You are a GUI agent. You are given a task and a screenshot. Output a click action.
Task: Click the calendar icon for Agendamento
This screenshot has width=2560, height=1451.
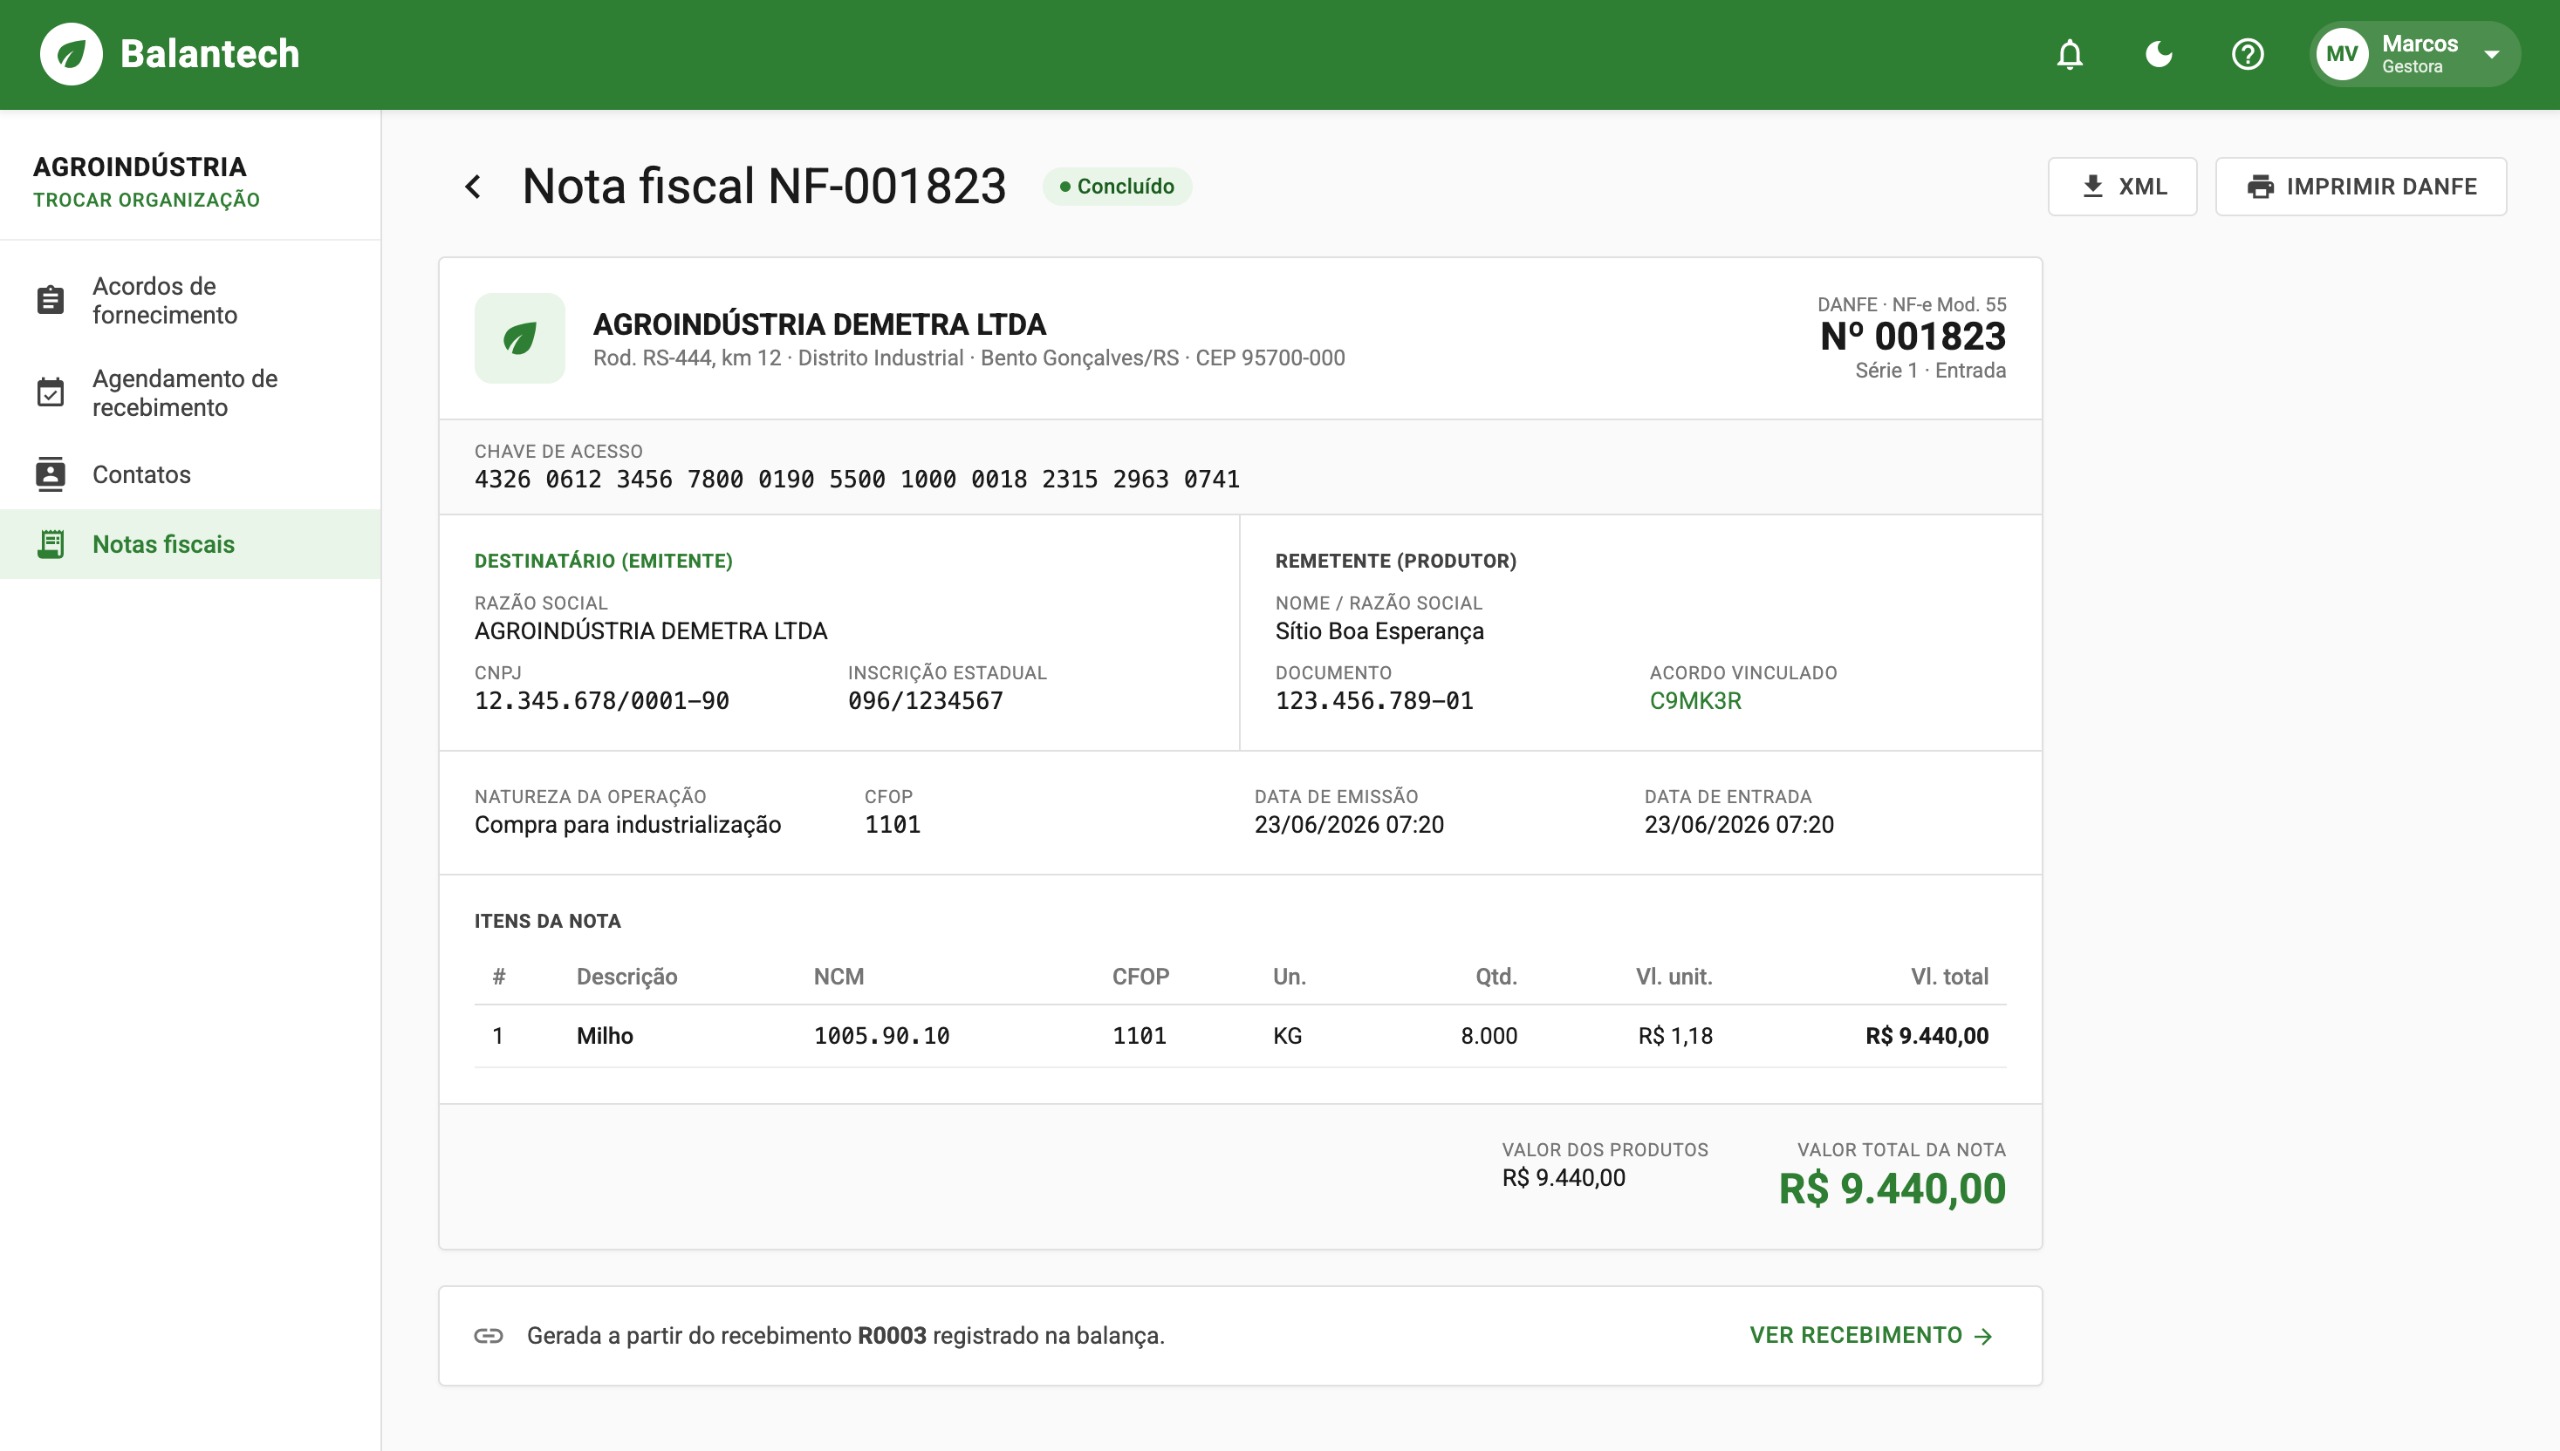(x=50, y=392)
